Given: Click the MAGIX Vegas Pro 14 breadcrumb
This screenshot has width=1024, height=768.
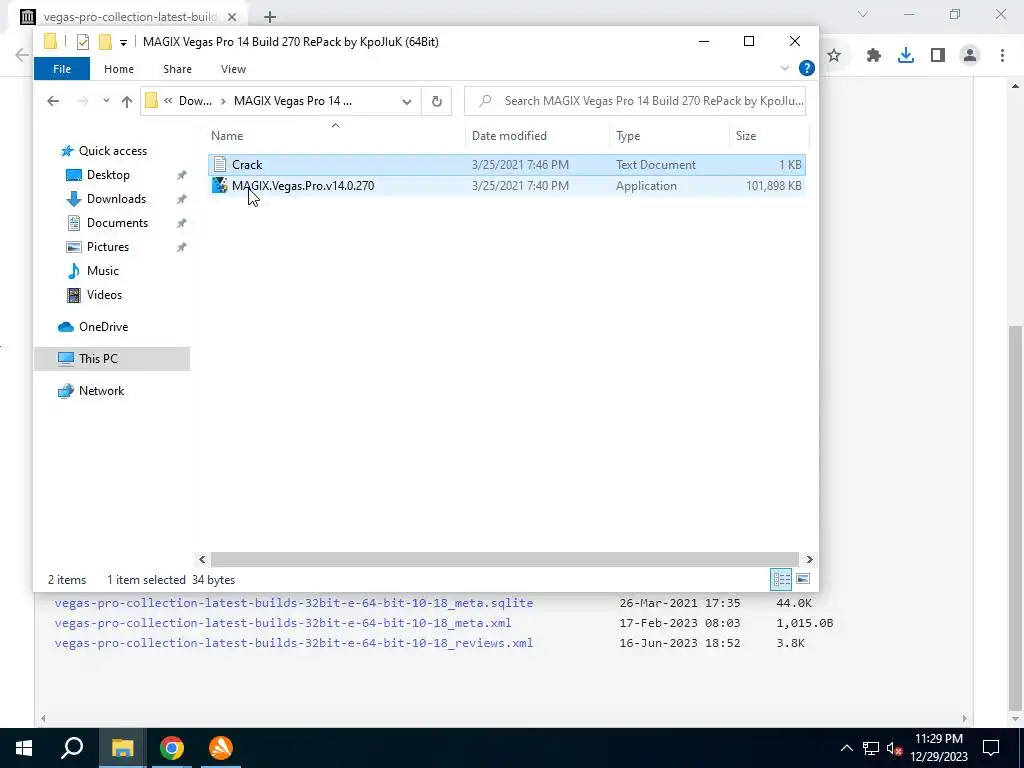Looking at the screenshot, I should 293,101.
